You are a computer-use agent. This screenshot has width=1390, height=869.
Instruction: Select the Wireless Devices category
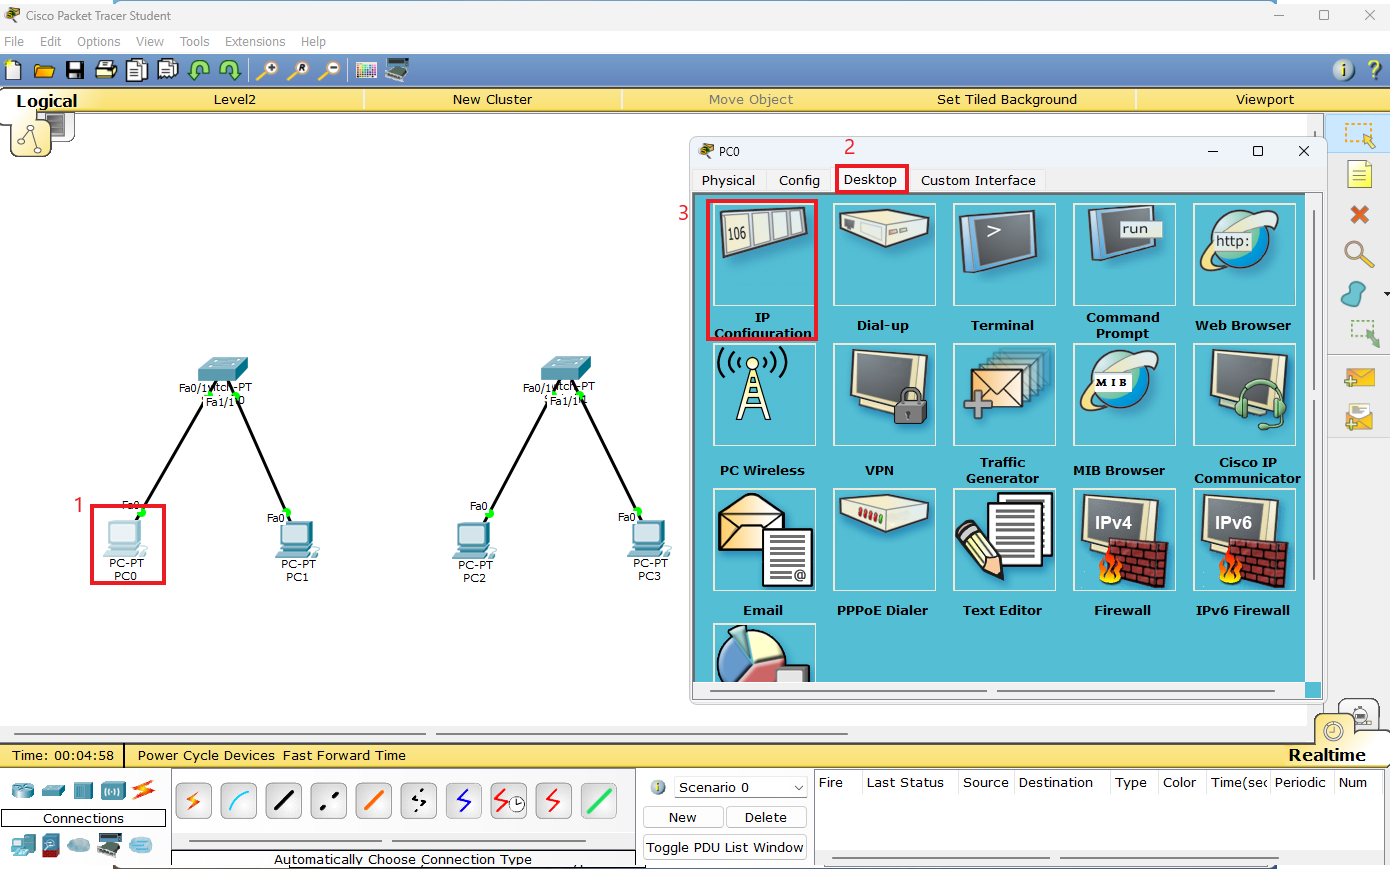coord(113,791)
